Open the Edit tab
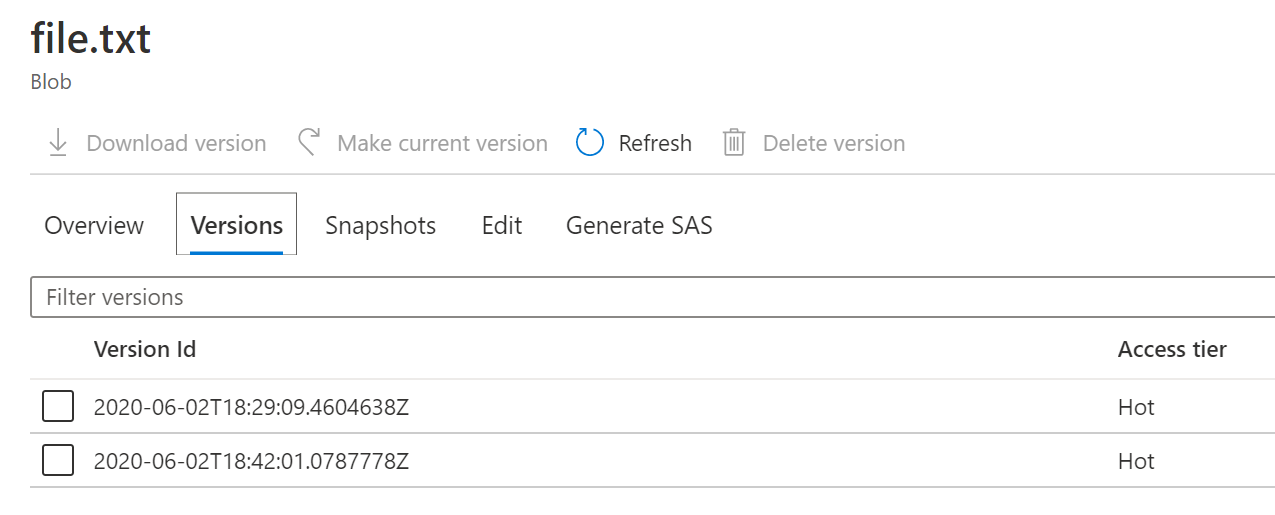 [502, 225]
